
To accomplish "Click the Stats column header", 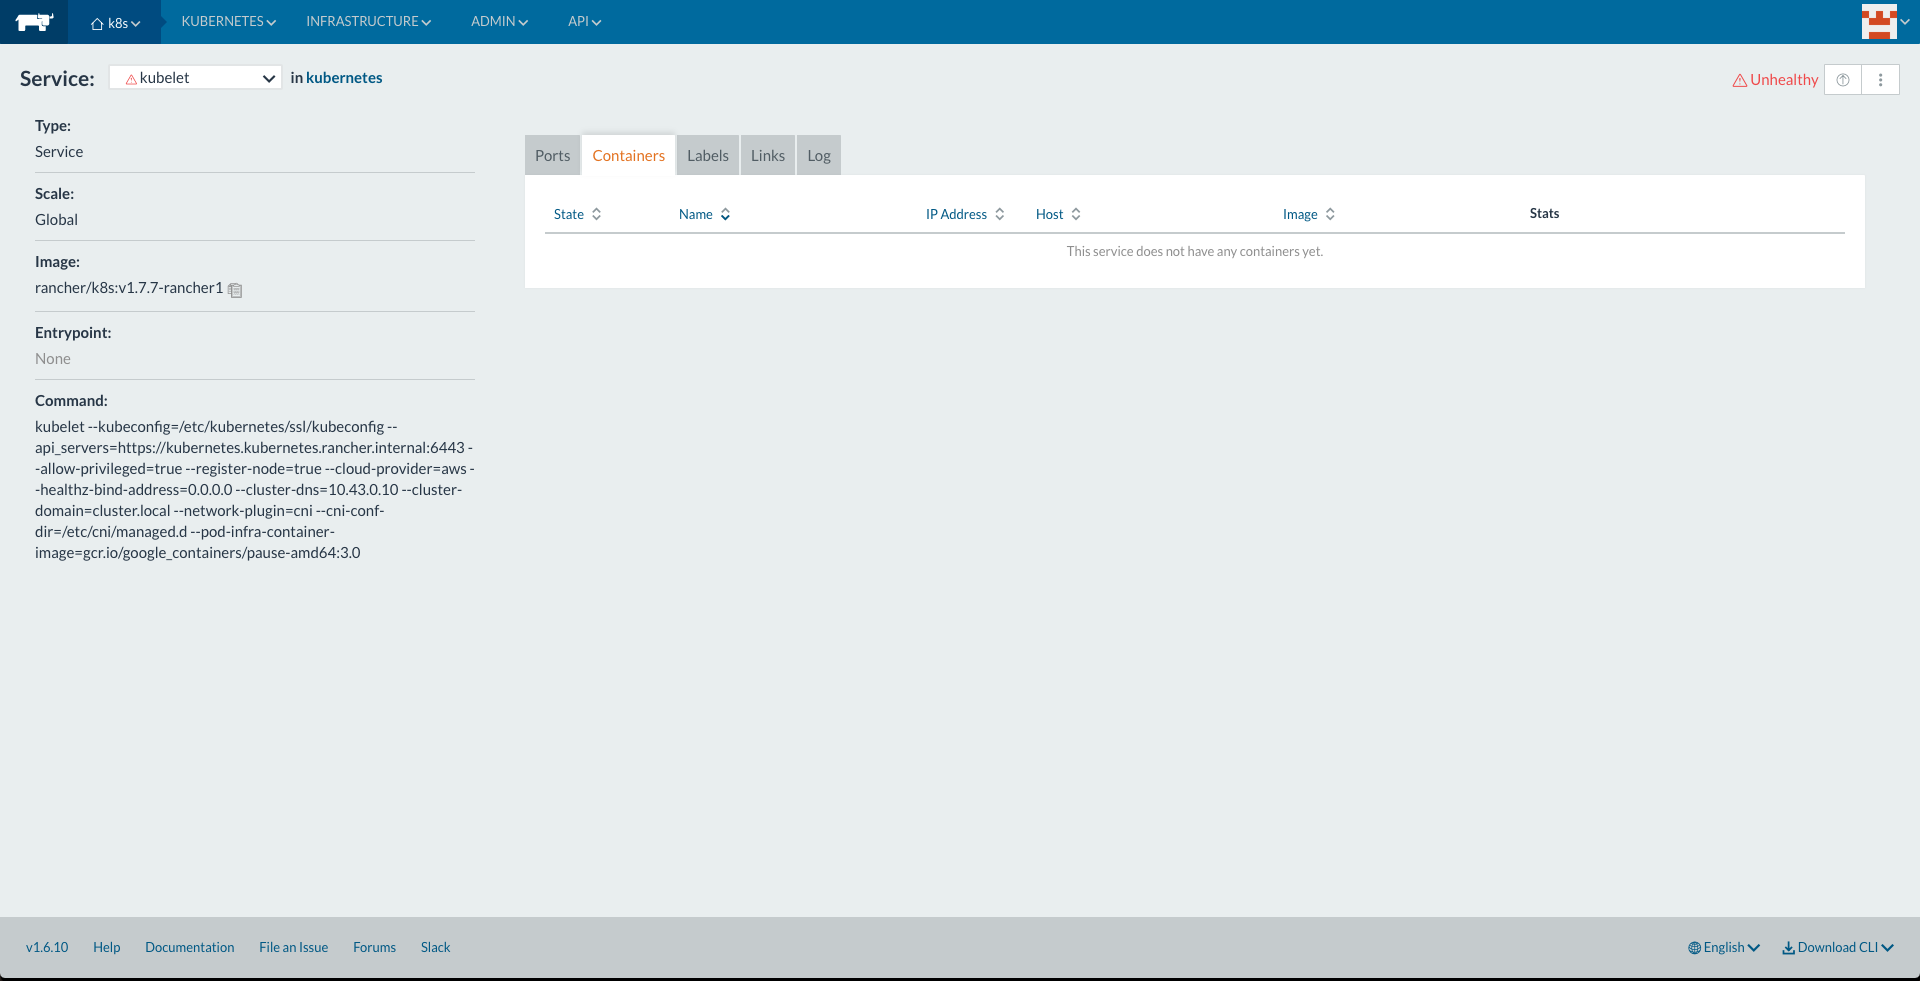I will (x=1544, y=213).
